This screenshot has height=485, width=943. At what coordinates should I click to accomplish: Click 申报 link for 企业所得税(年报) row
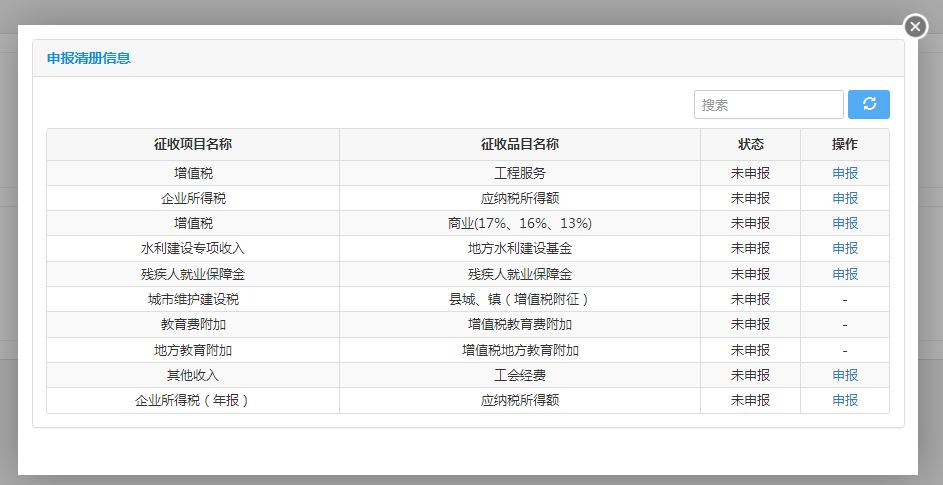(845, 400)
